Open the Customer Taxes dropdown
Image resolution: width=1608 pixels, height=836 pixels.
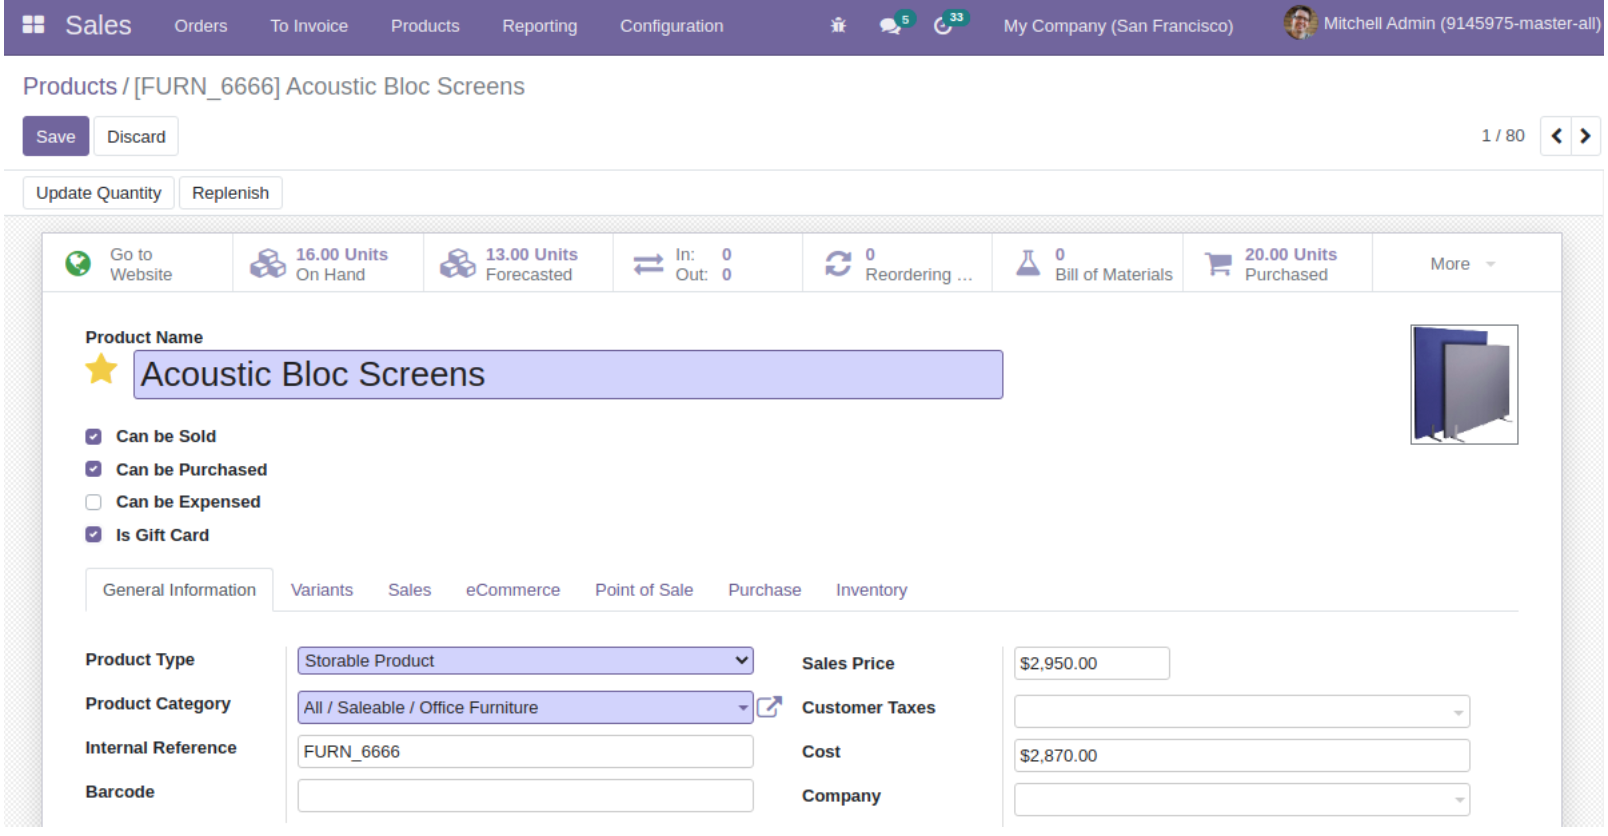pyautogui.click(x=1241, y=712)
